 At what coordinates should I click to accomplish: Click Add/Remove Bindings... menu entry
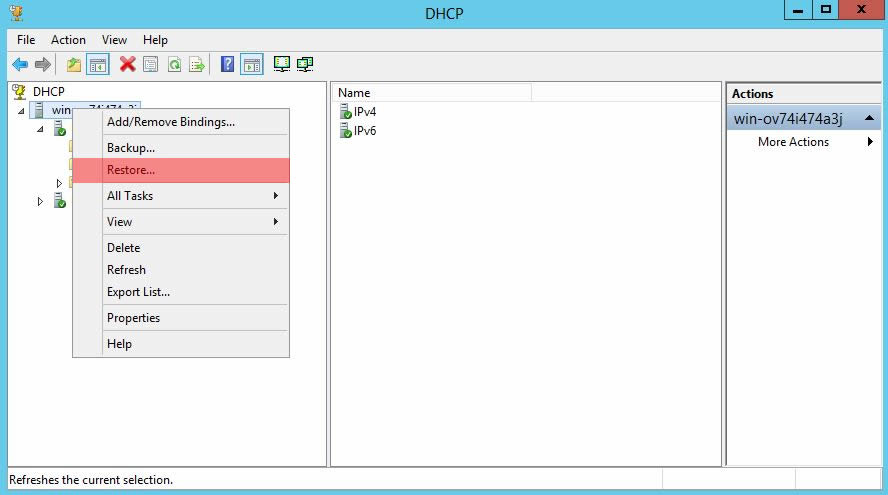tap(171, 122)
